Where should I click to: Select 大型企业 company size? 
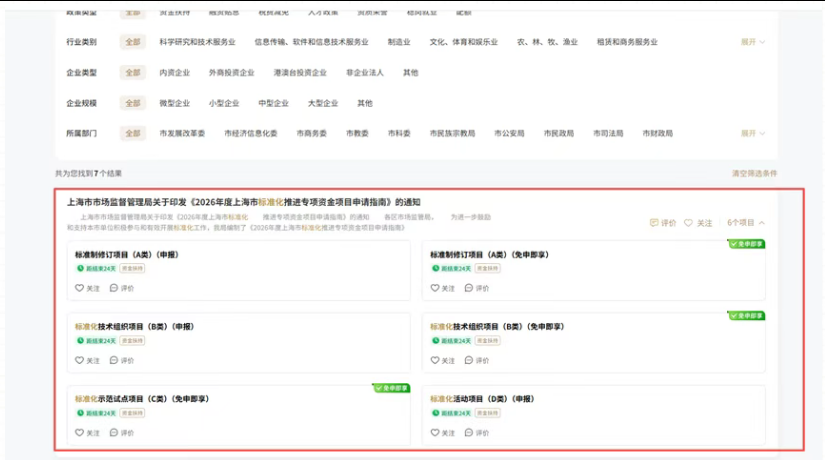point(323,103)
